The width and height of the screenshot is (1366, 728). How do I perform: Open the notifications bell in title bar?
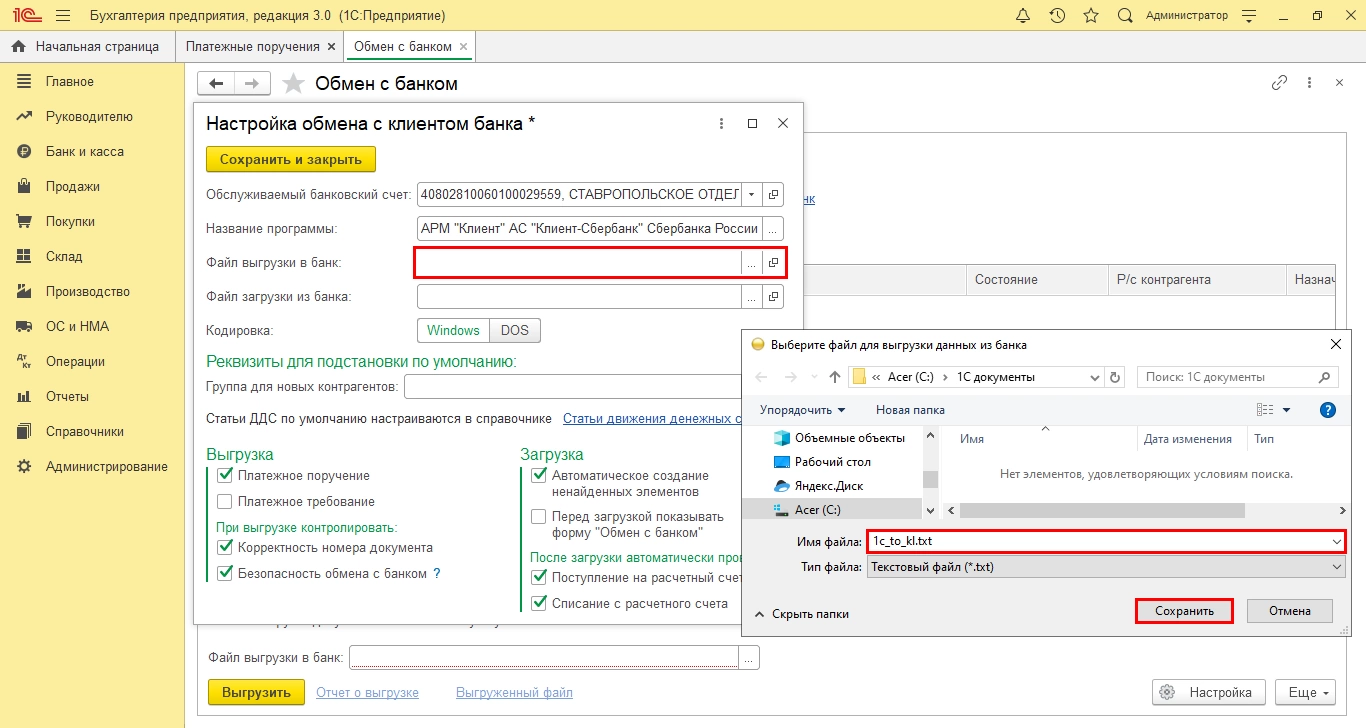pyautogui.click(x=1023, y=16)
